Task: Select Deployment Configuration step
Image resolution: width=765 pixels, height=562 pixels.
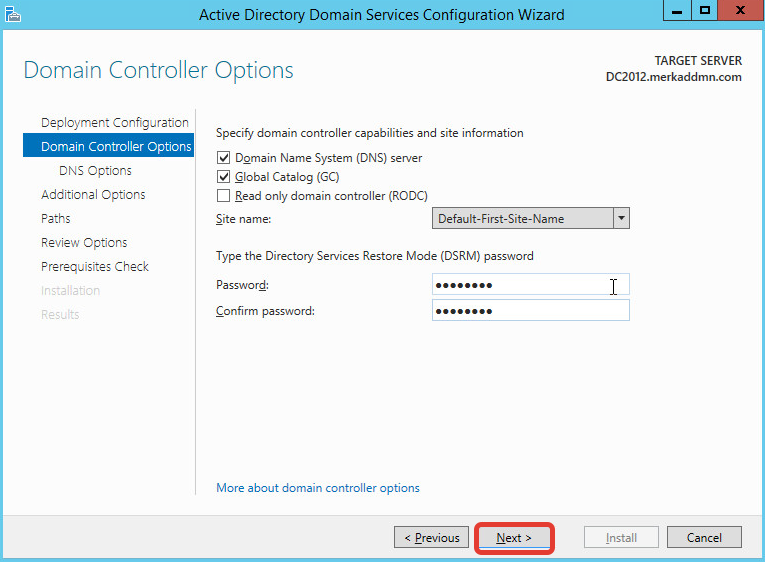Action: click(115, 122)
